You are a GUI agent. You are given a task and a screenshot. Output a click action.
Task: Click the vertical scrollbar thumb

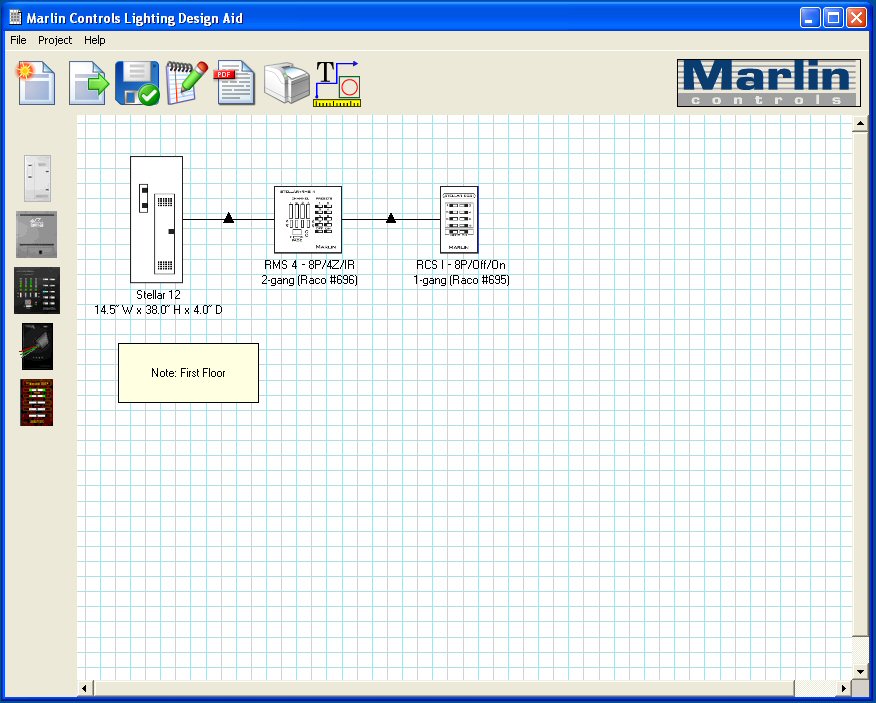point(860,384)
